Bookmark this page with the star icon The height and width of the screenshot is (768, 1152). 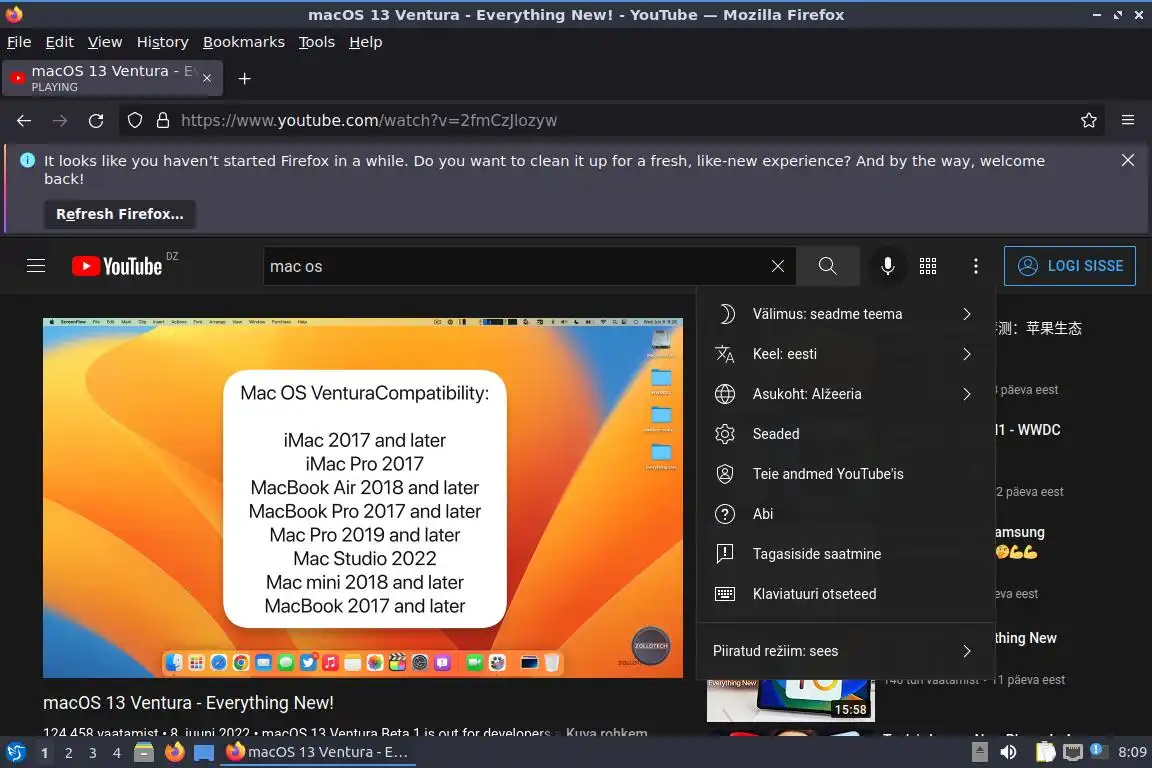tap(1089, 121)
